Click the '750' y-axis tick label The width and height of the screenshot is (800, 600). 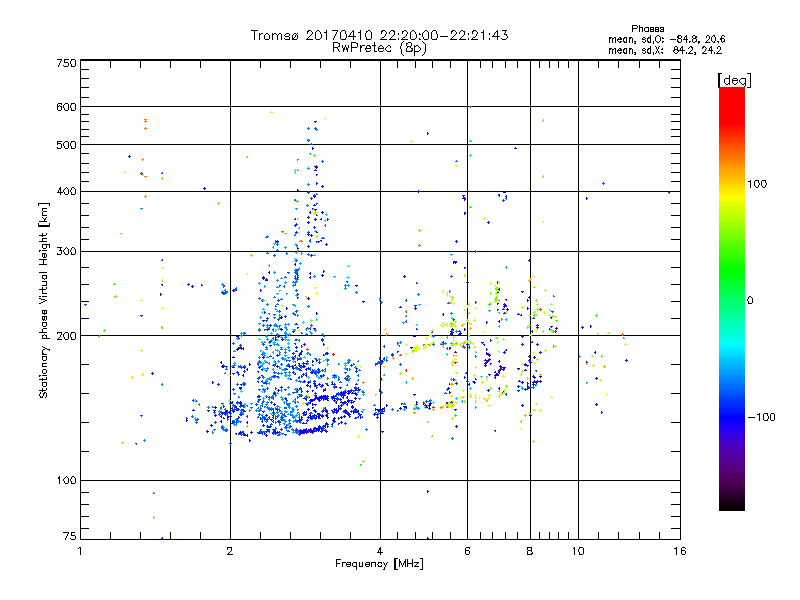tap(67, 63)
